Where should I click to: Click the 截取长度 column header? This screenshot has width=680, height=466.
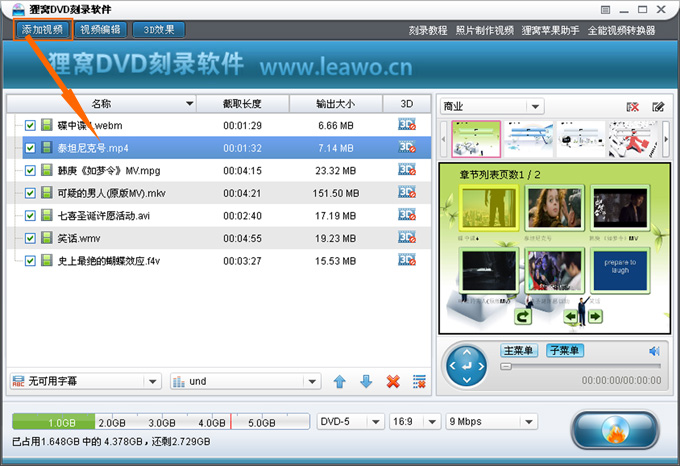pos(242,104)
